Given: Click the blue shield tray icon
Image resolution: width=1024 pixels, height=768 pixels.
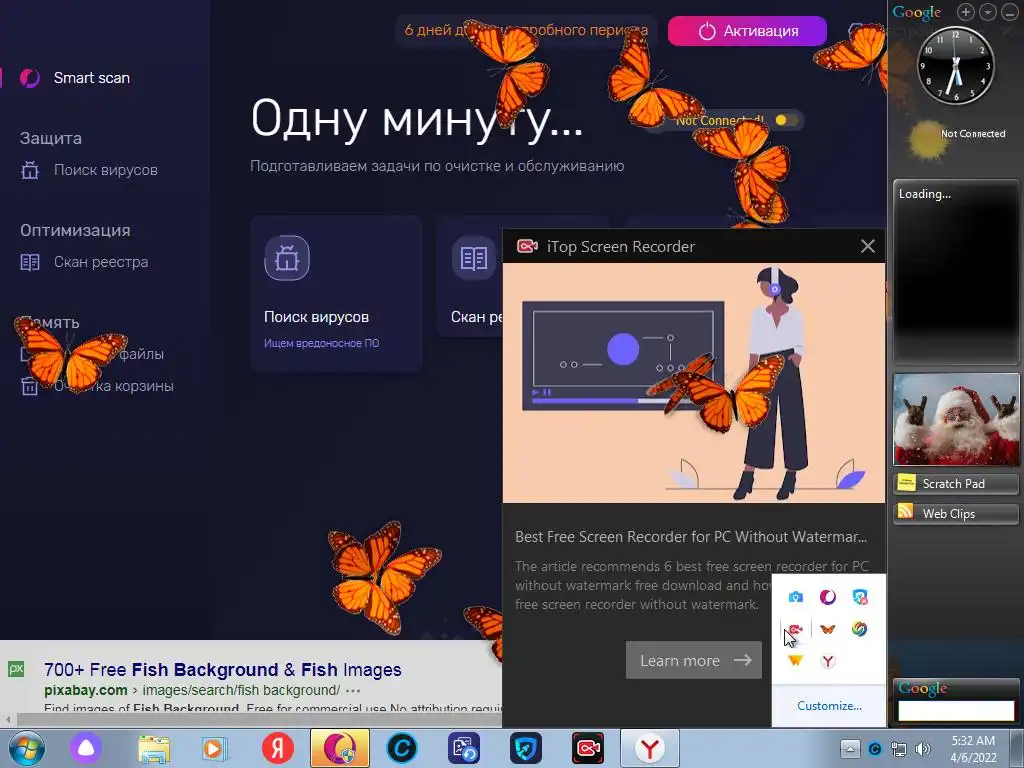Looking at the screenshot, I should click(x=859, y=597).
